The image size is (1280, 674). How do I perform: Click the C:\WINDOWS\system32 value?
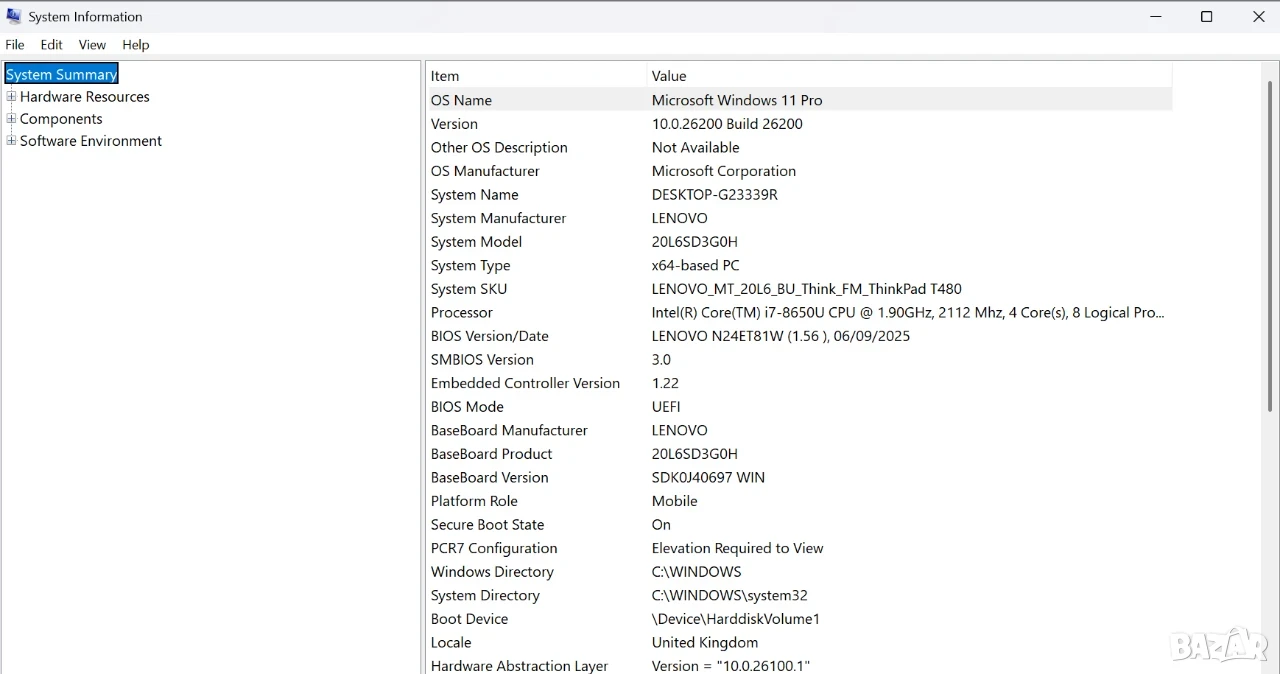tap(730, 596)
